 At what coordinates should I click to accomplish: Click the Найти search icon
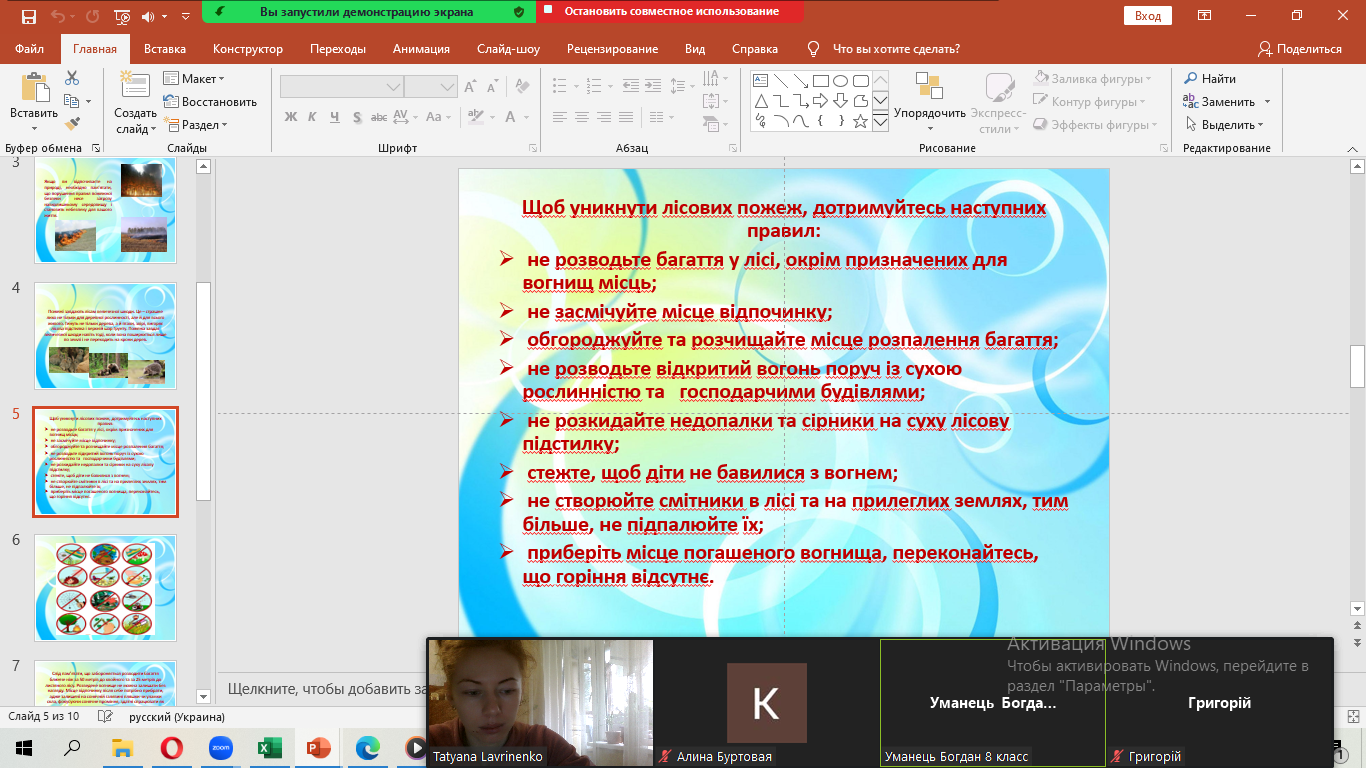point(1210,79)
